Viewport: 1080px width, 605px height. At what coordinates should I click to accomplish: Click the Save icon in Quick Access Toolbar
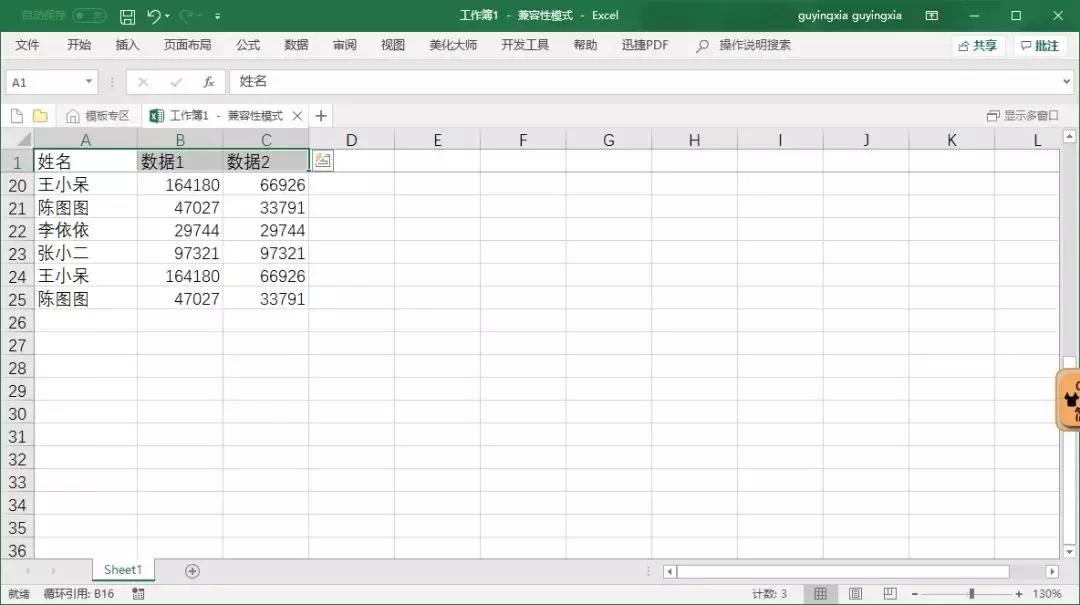[x=128, y=15]
